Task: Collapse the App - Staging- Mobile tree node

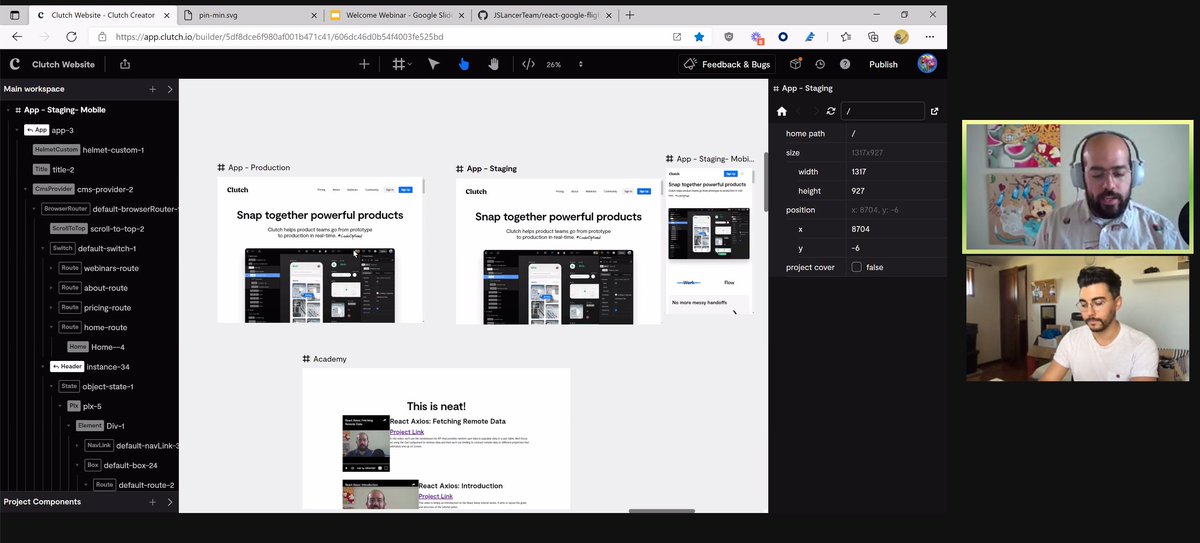Action: 8,110
